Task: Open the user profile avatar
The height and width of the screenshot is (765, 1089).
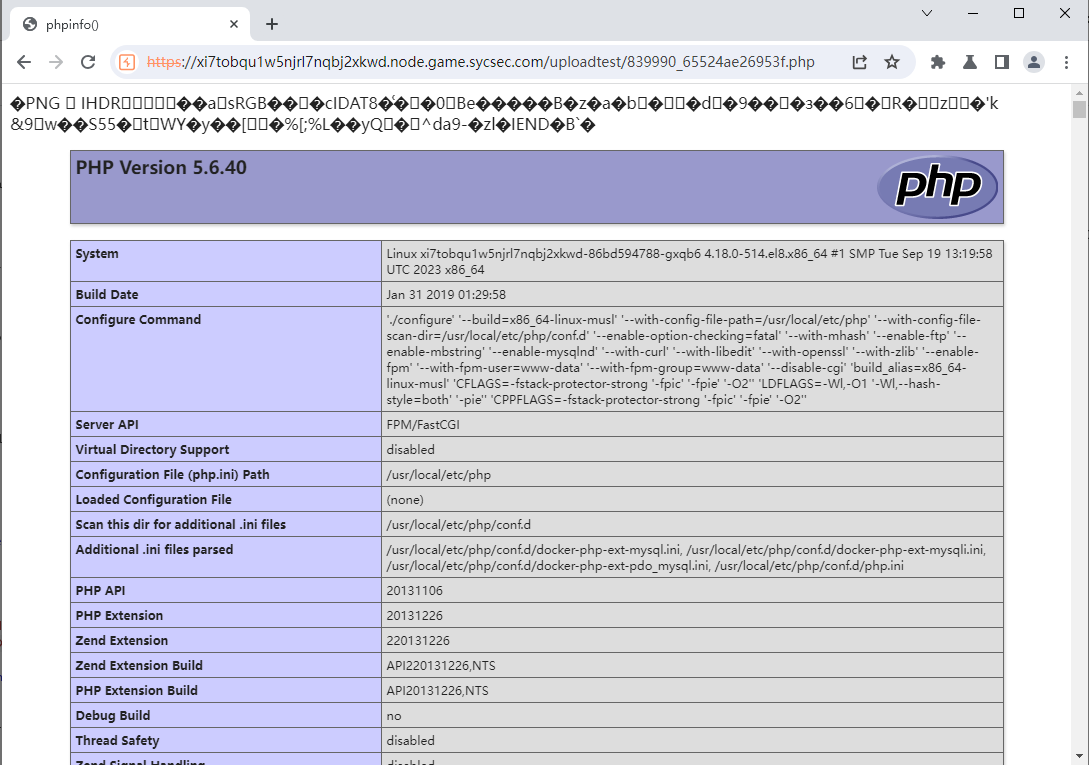Action: 1033,62
